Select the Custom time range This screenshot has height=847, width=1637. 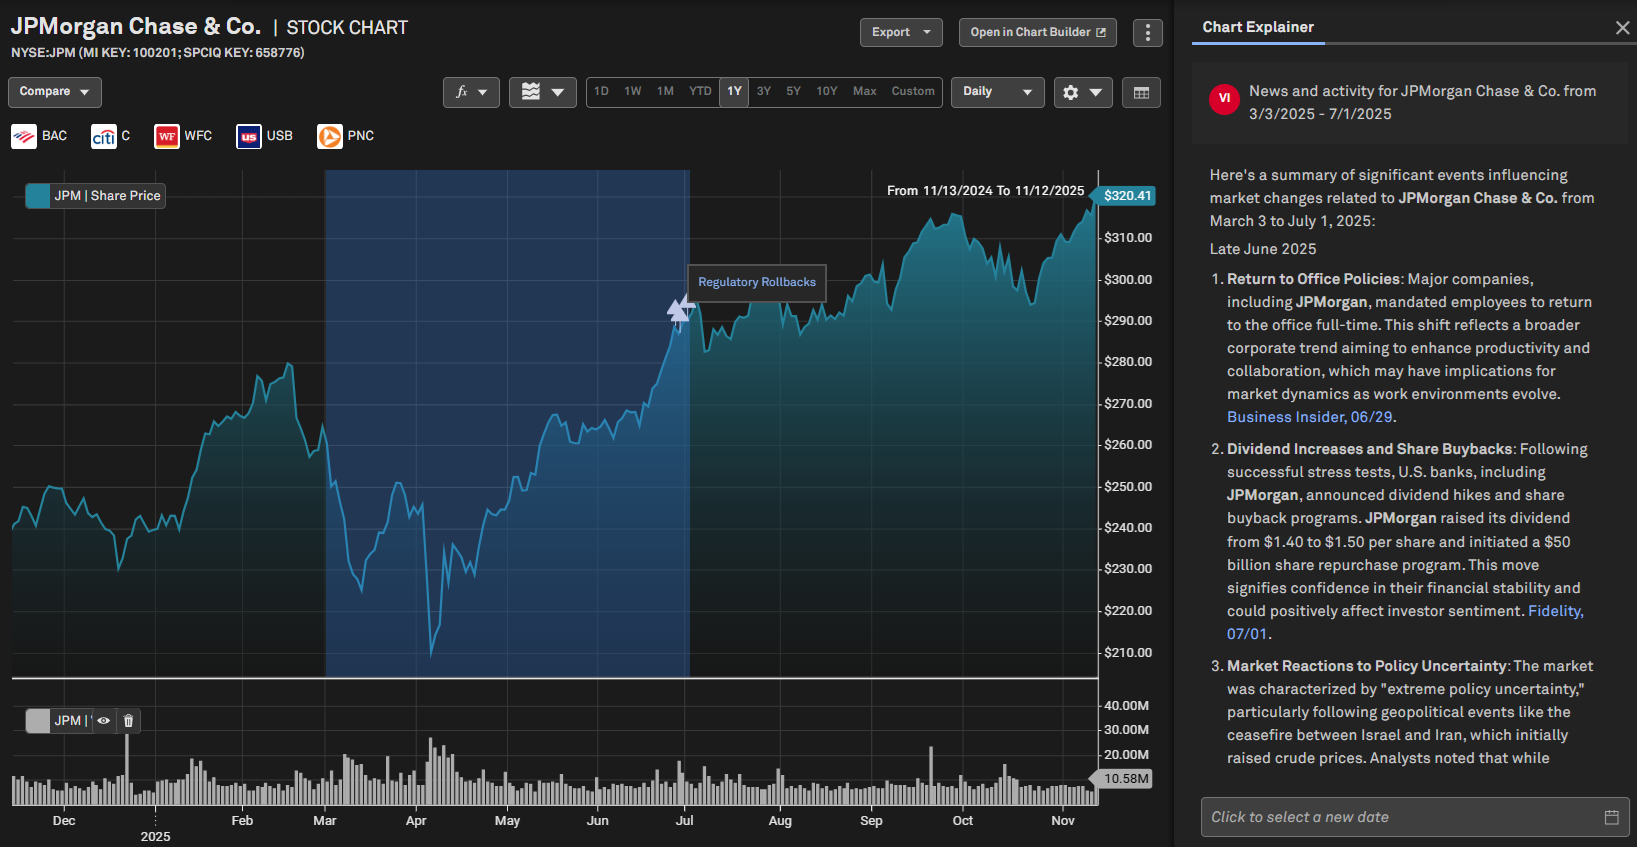tap(913, 92)
